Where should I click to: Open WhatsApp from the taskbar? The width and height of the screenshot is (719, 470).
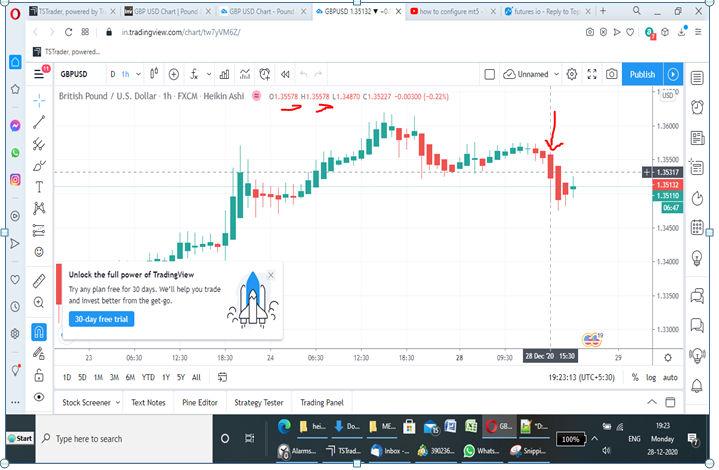(x=481, y=451)
